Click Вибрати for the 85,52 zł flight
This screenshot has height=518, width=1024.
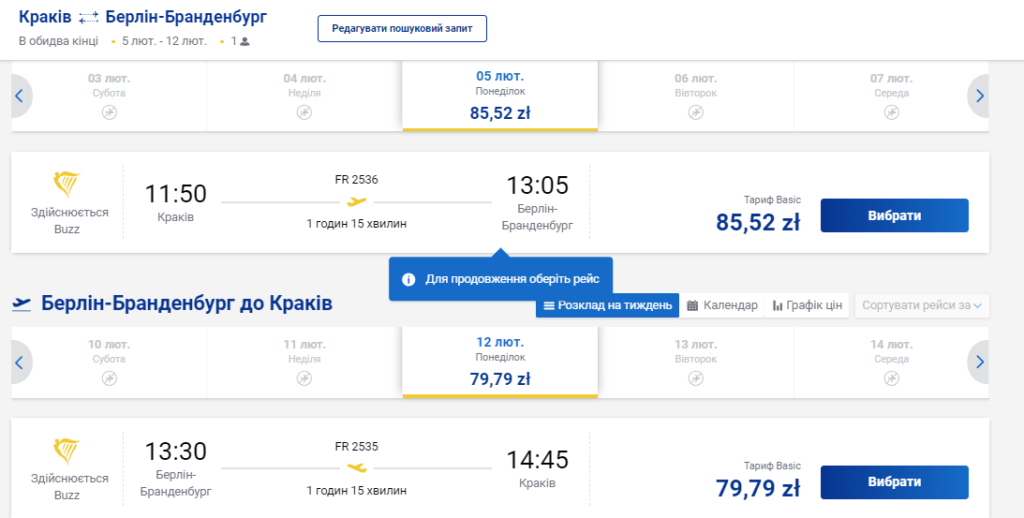coord(894,216)
